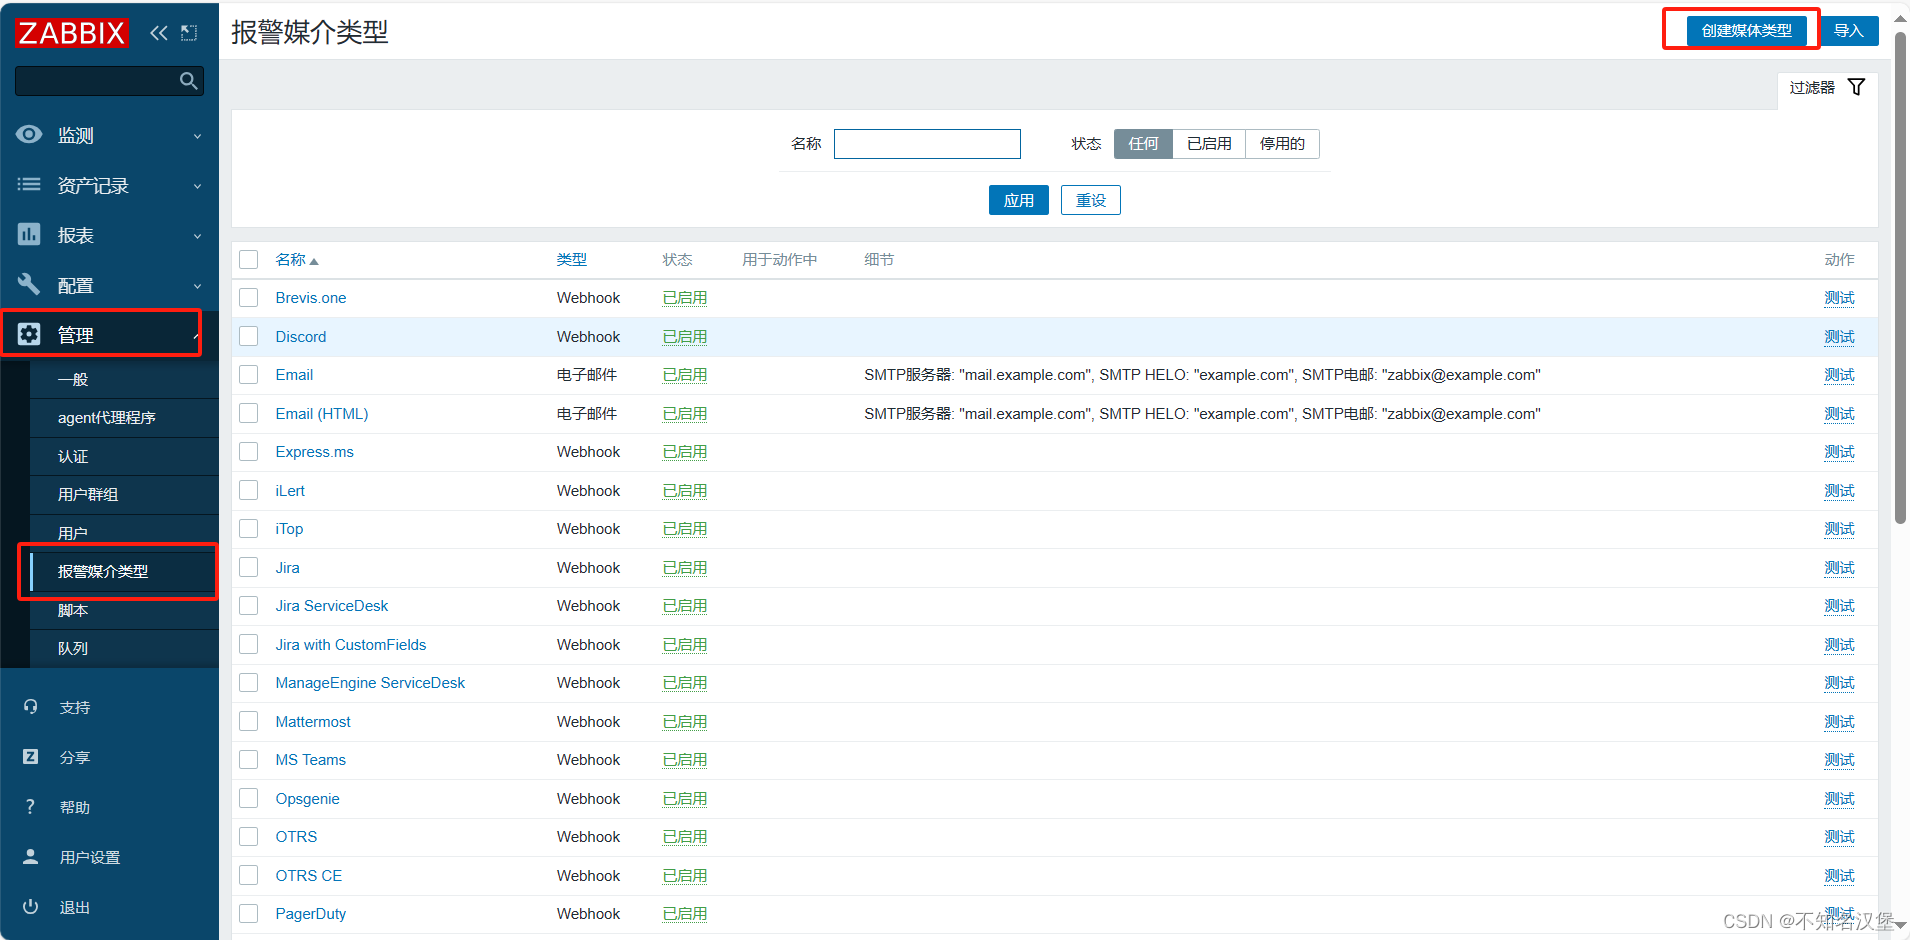1910x940 pixels.
Task: Click the 分享 Z icon
Action: coord(31,757)
